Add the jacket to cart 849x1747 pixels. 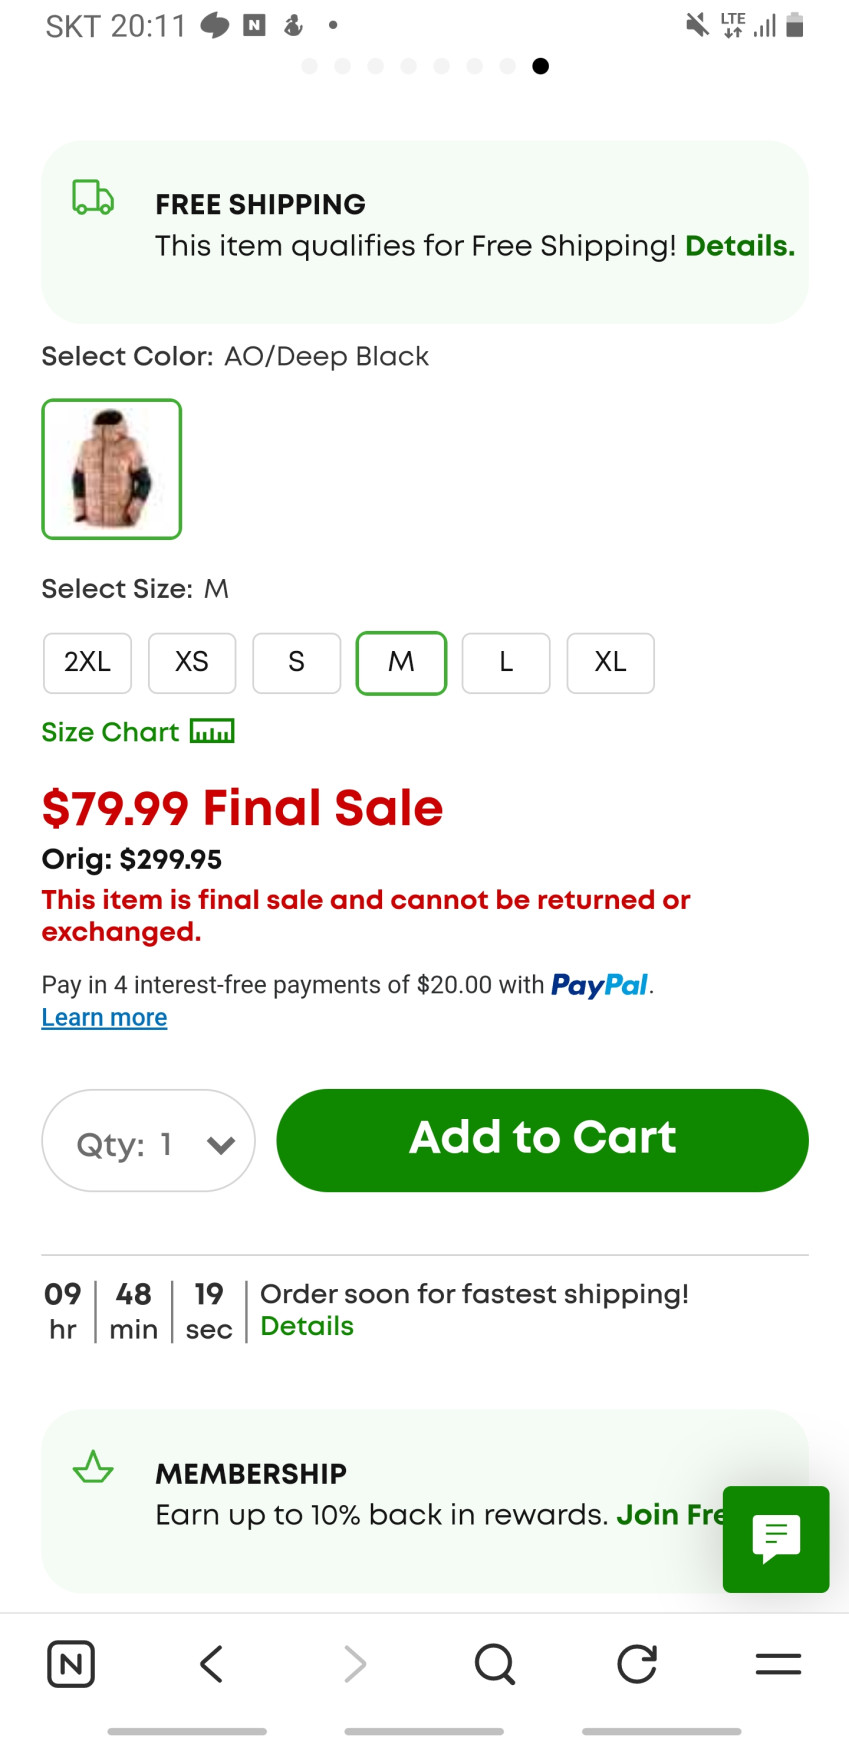(x=542, y=1140)
